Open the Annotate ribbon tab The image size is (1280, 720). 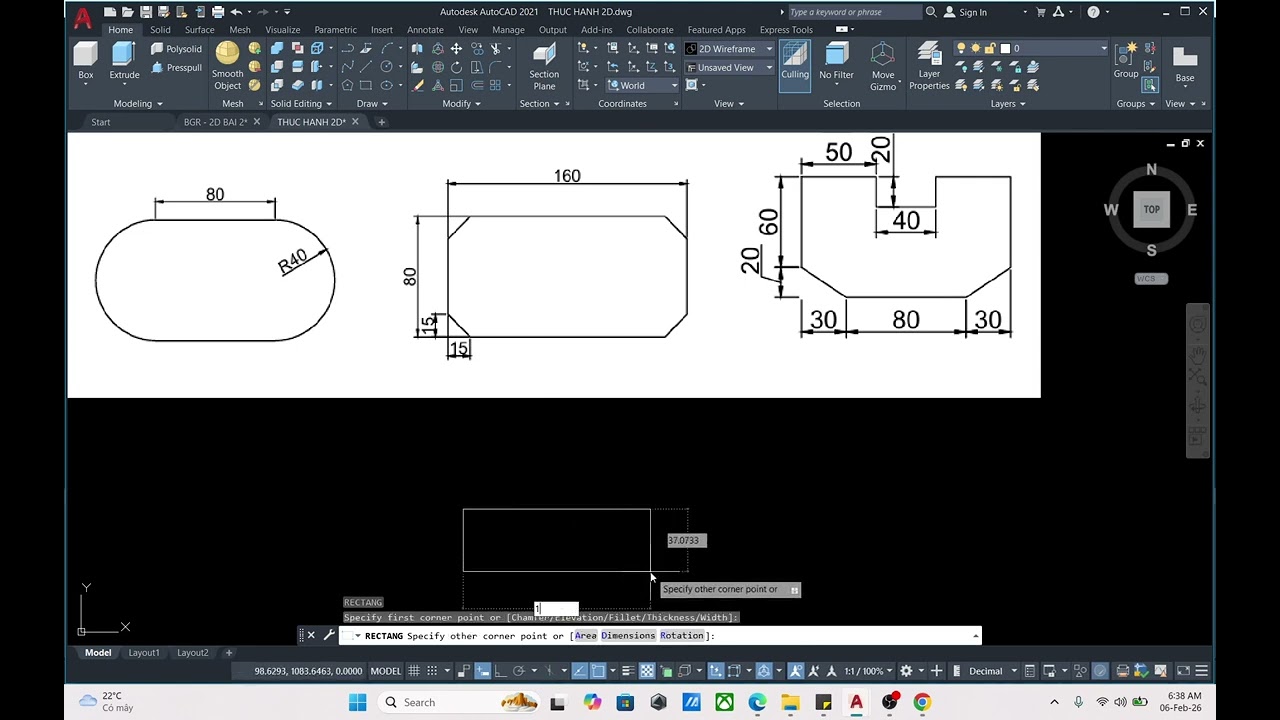(425, 30)
